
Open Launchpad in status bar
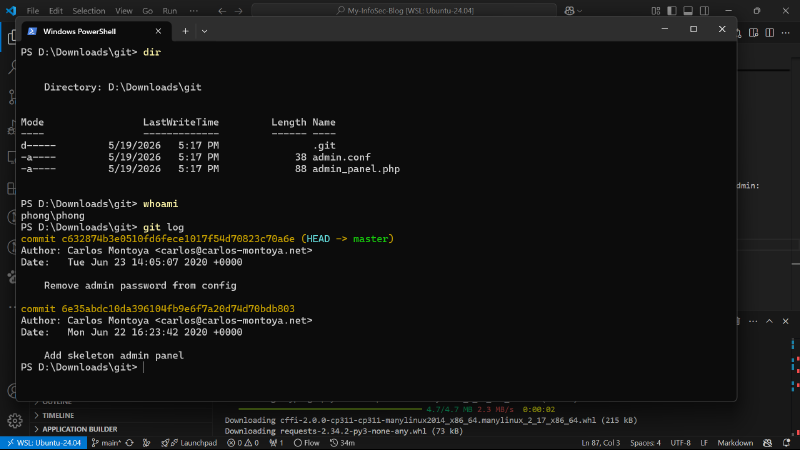tap(189, 443)
